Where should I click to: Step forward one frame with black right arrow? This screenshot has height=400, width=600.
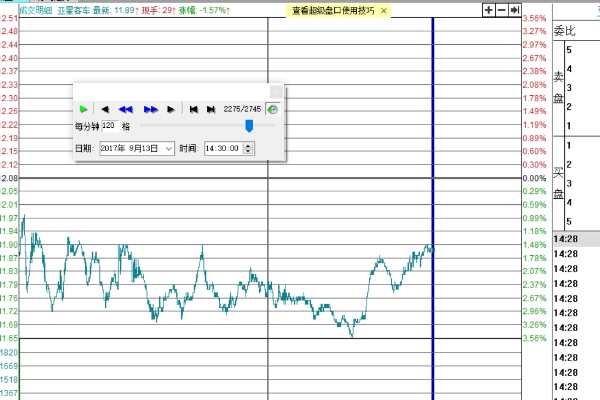pos(171,109)
